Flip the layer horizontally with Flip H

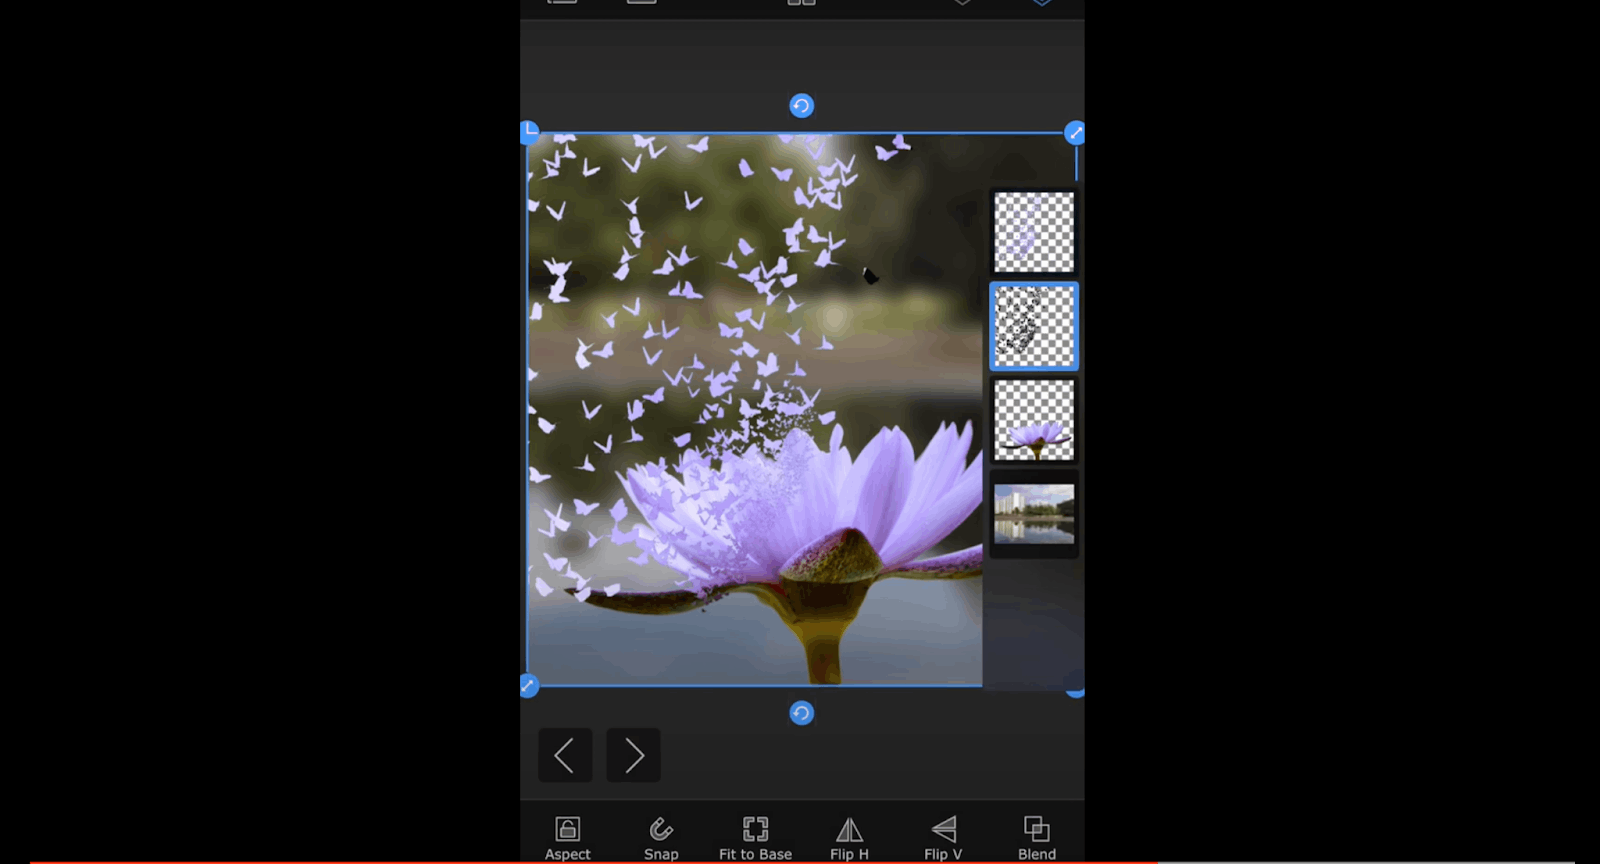click(849, 838)
